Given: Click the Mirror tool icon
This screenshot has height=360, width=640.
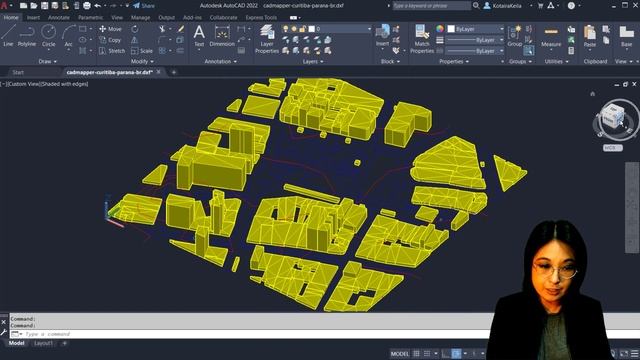Looking at the screenshot, I should pyautogui.click(x=135, y=40).
